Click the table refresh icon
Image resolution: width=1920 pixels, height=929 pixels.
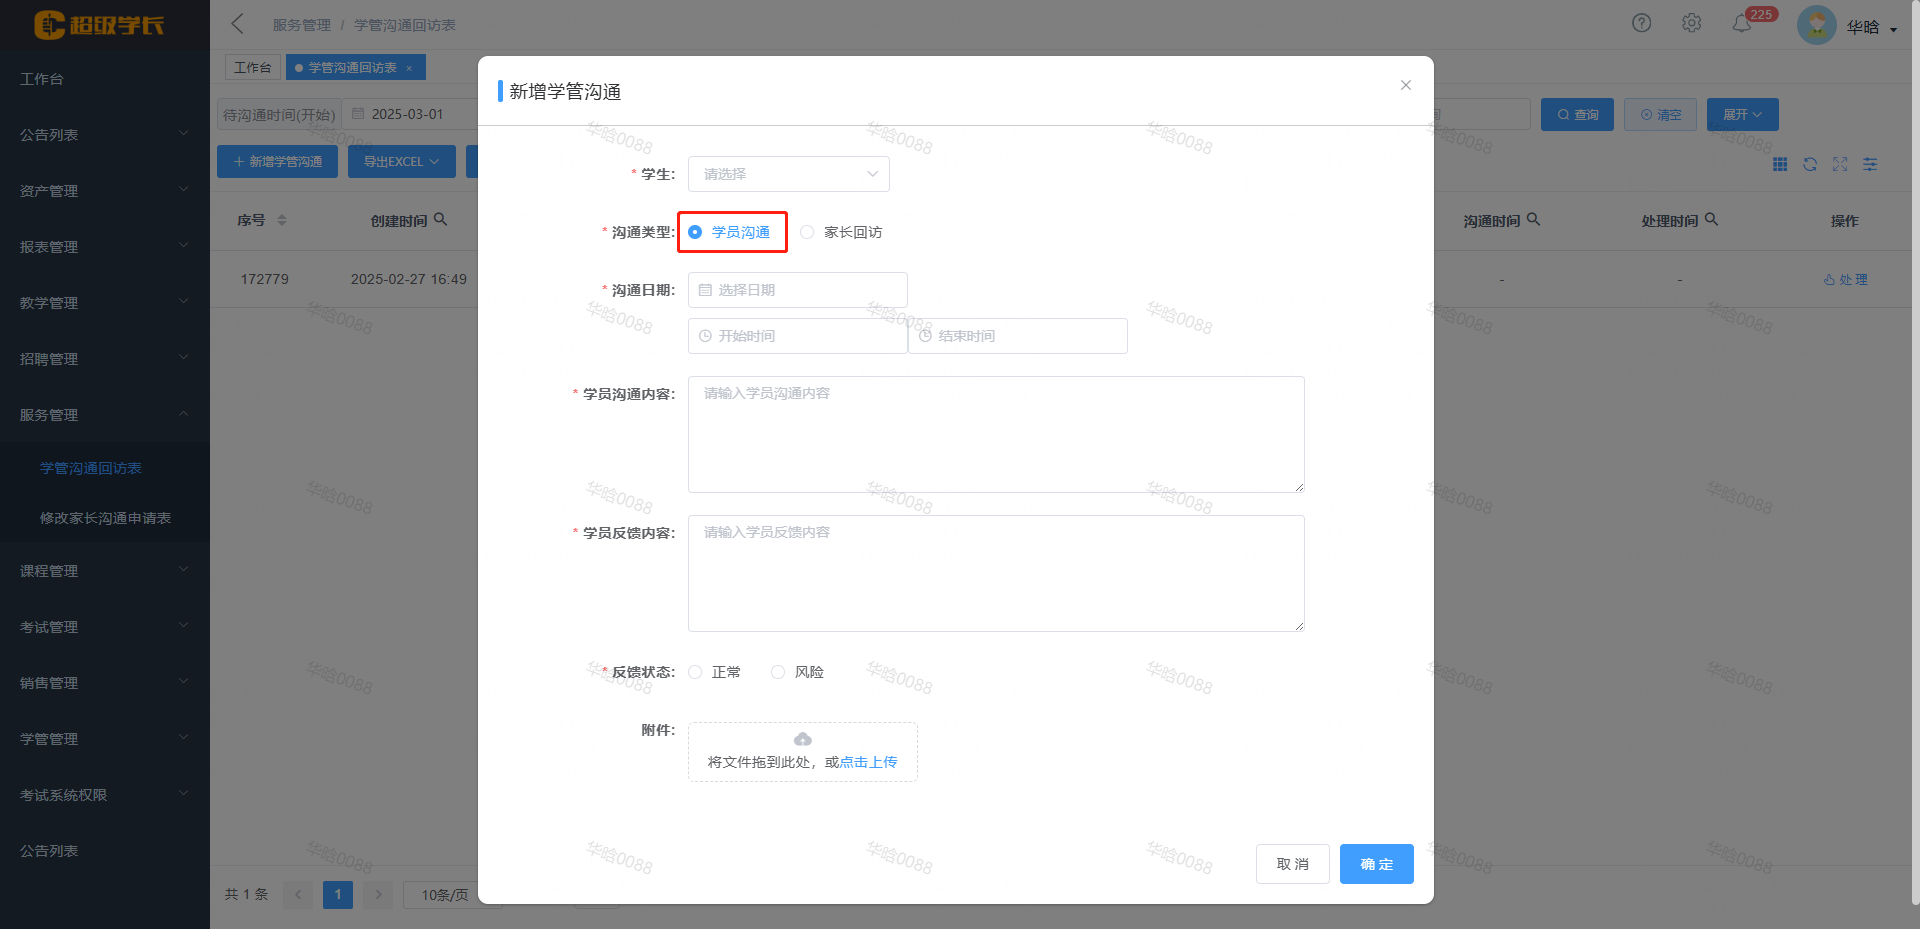pos(1810,164)
